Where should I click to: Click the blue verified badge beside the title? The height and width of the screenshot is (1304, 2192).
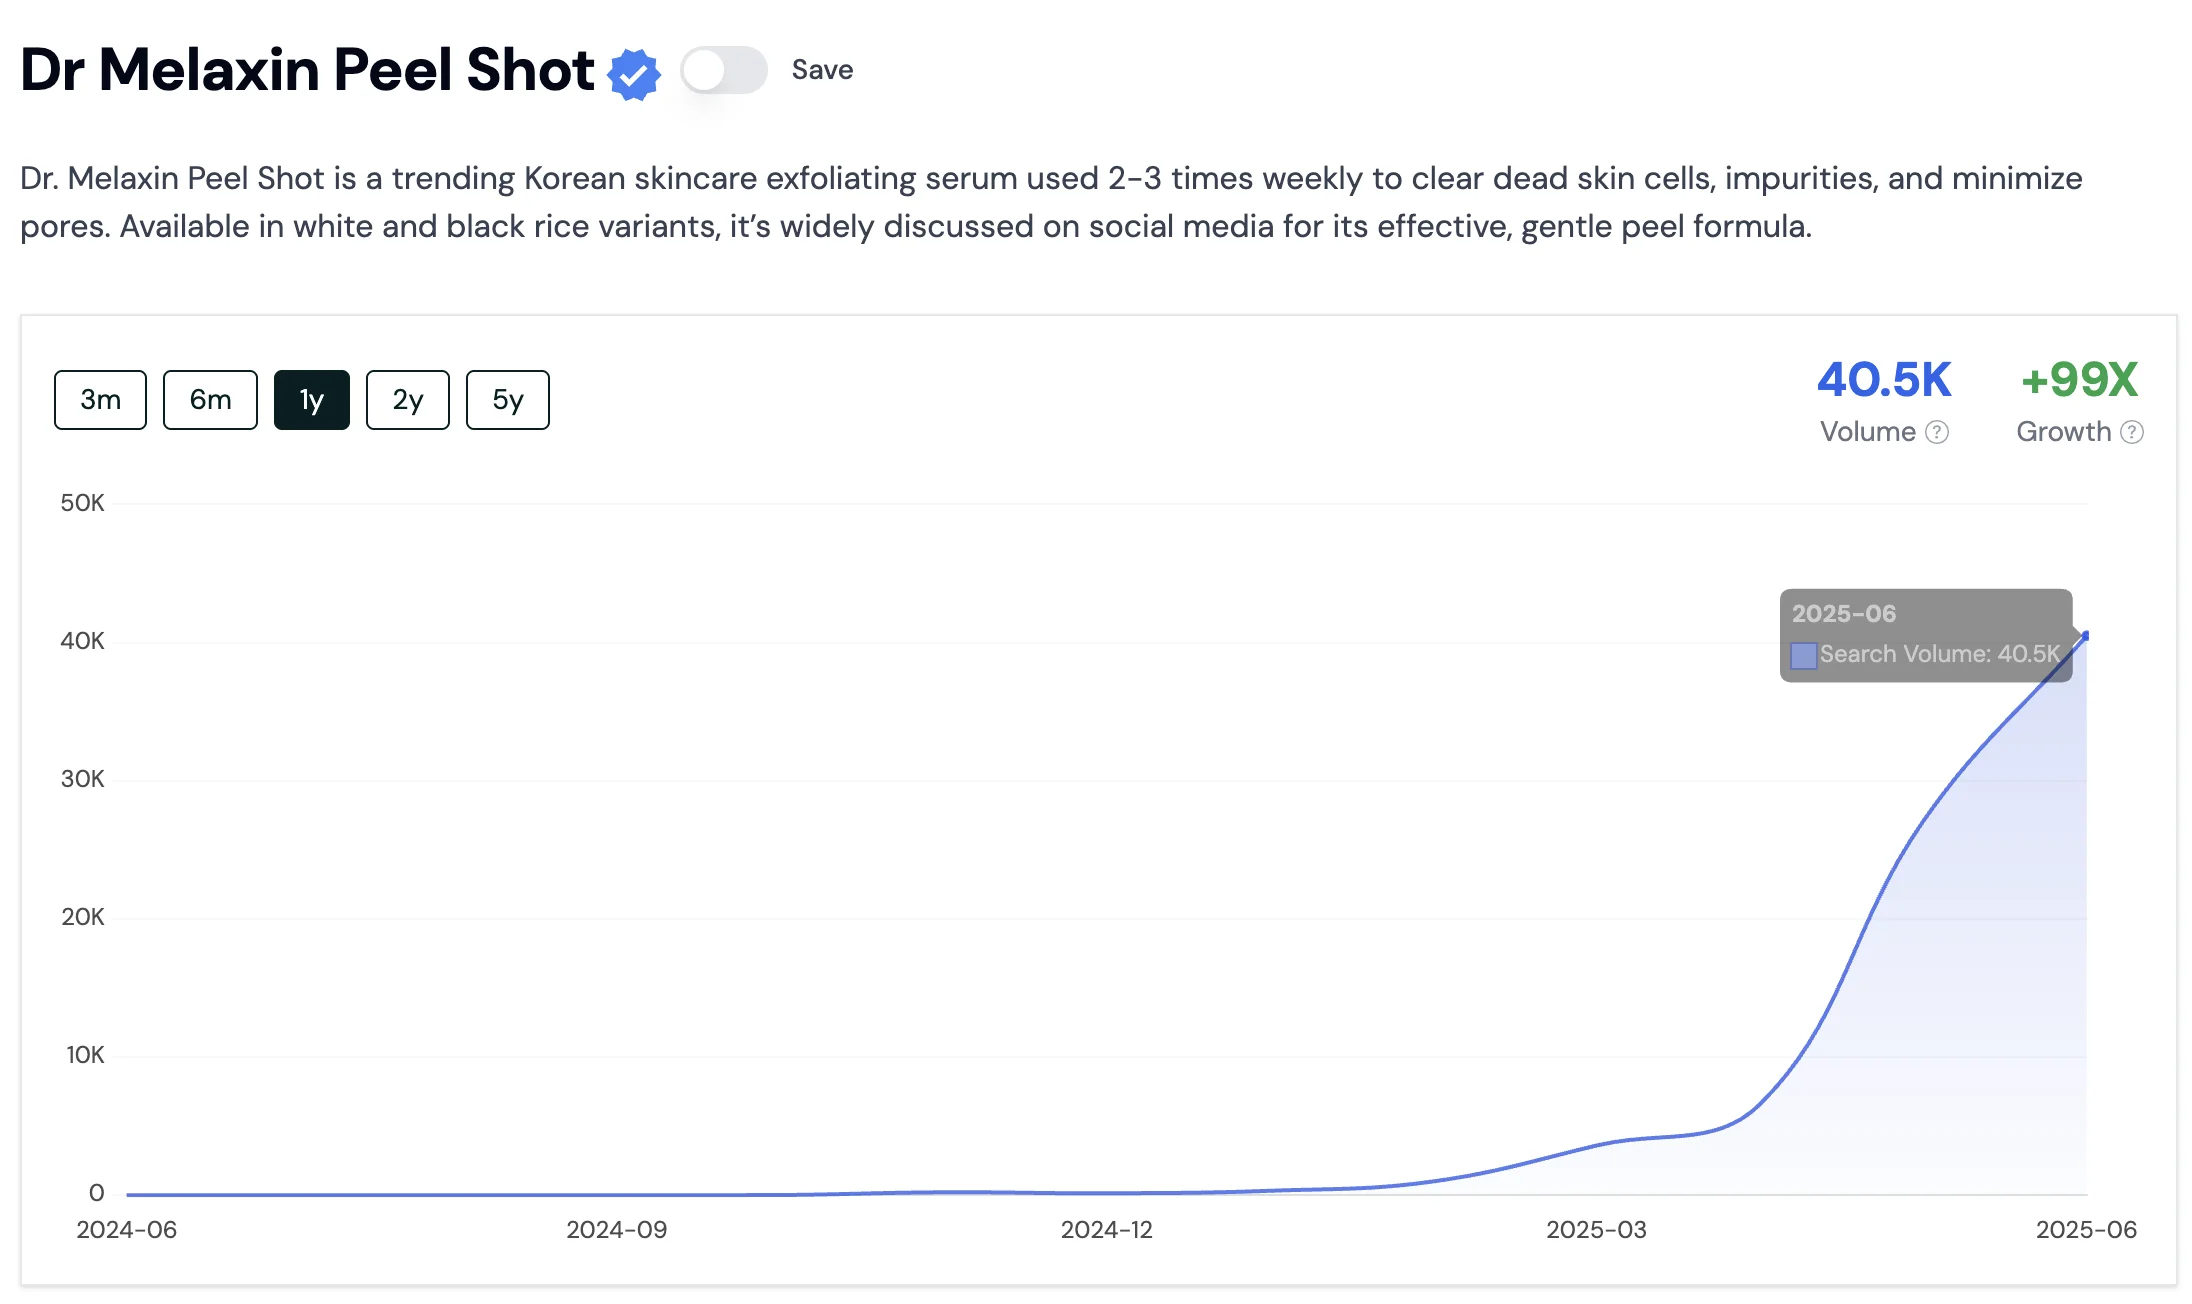tap(634, 73)
